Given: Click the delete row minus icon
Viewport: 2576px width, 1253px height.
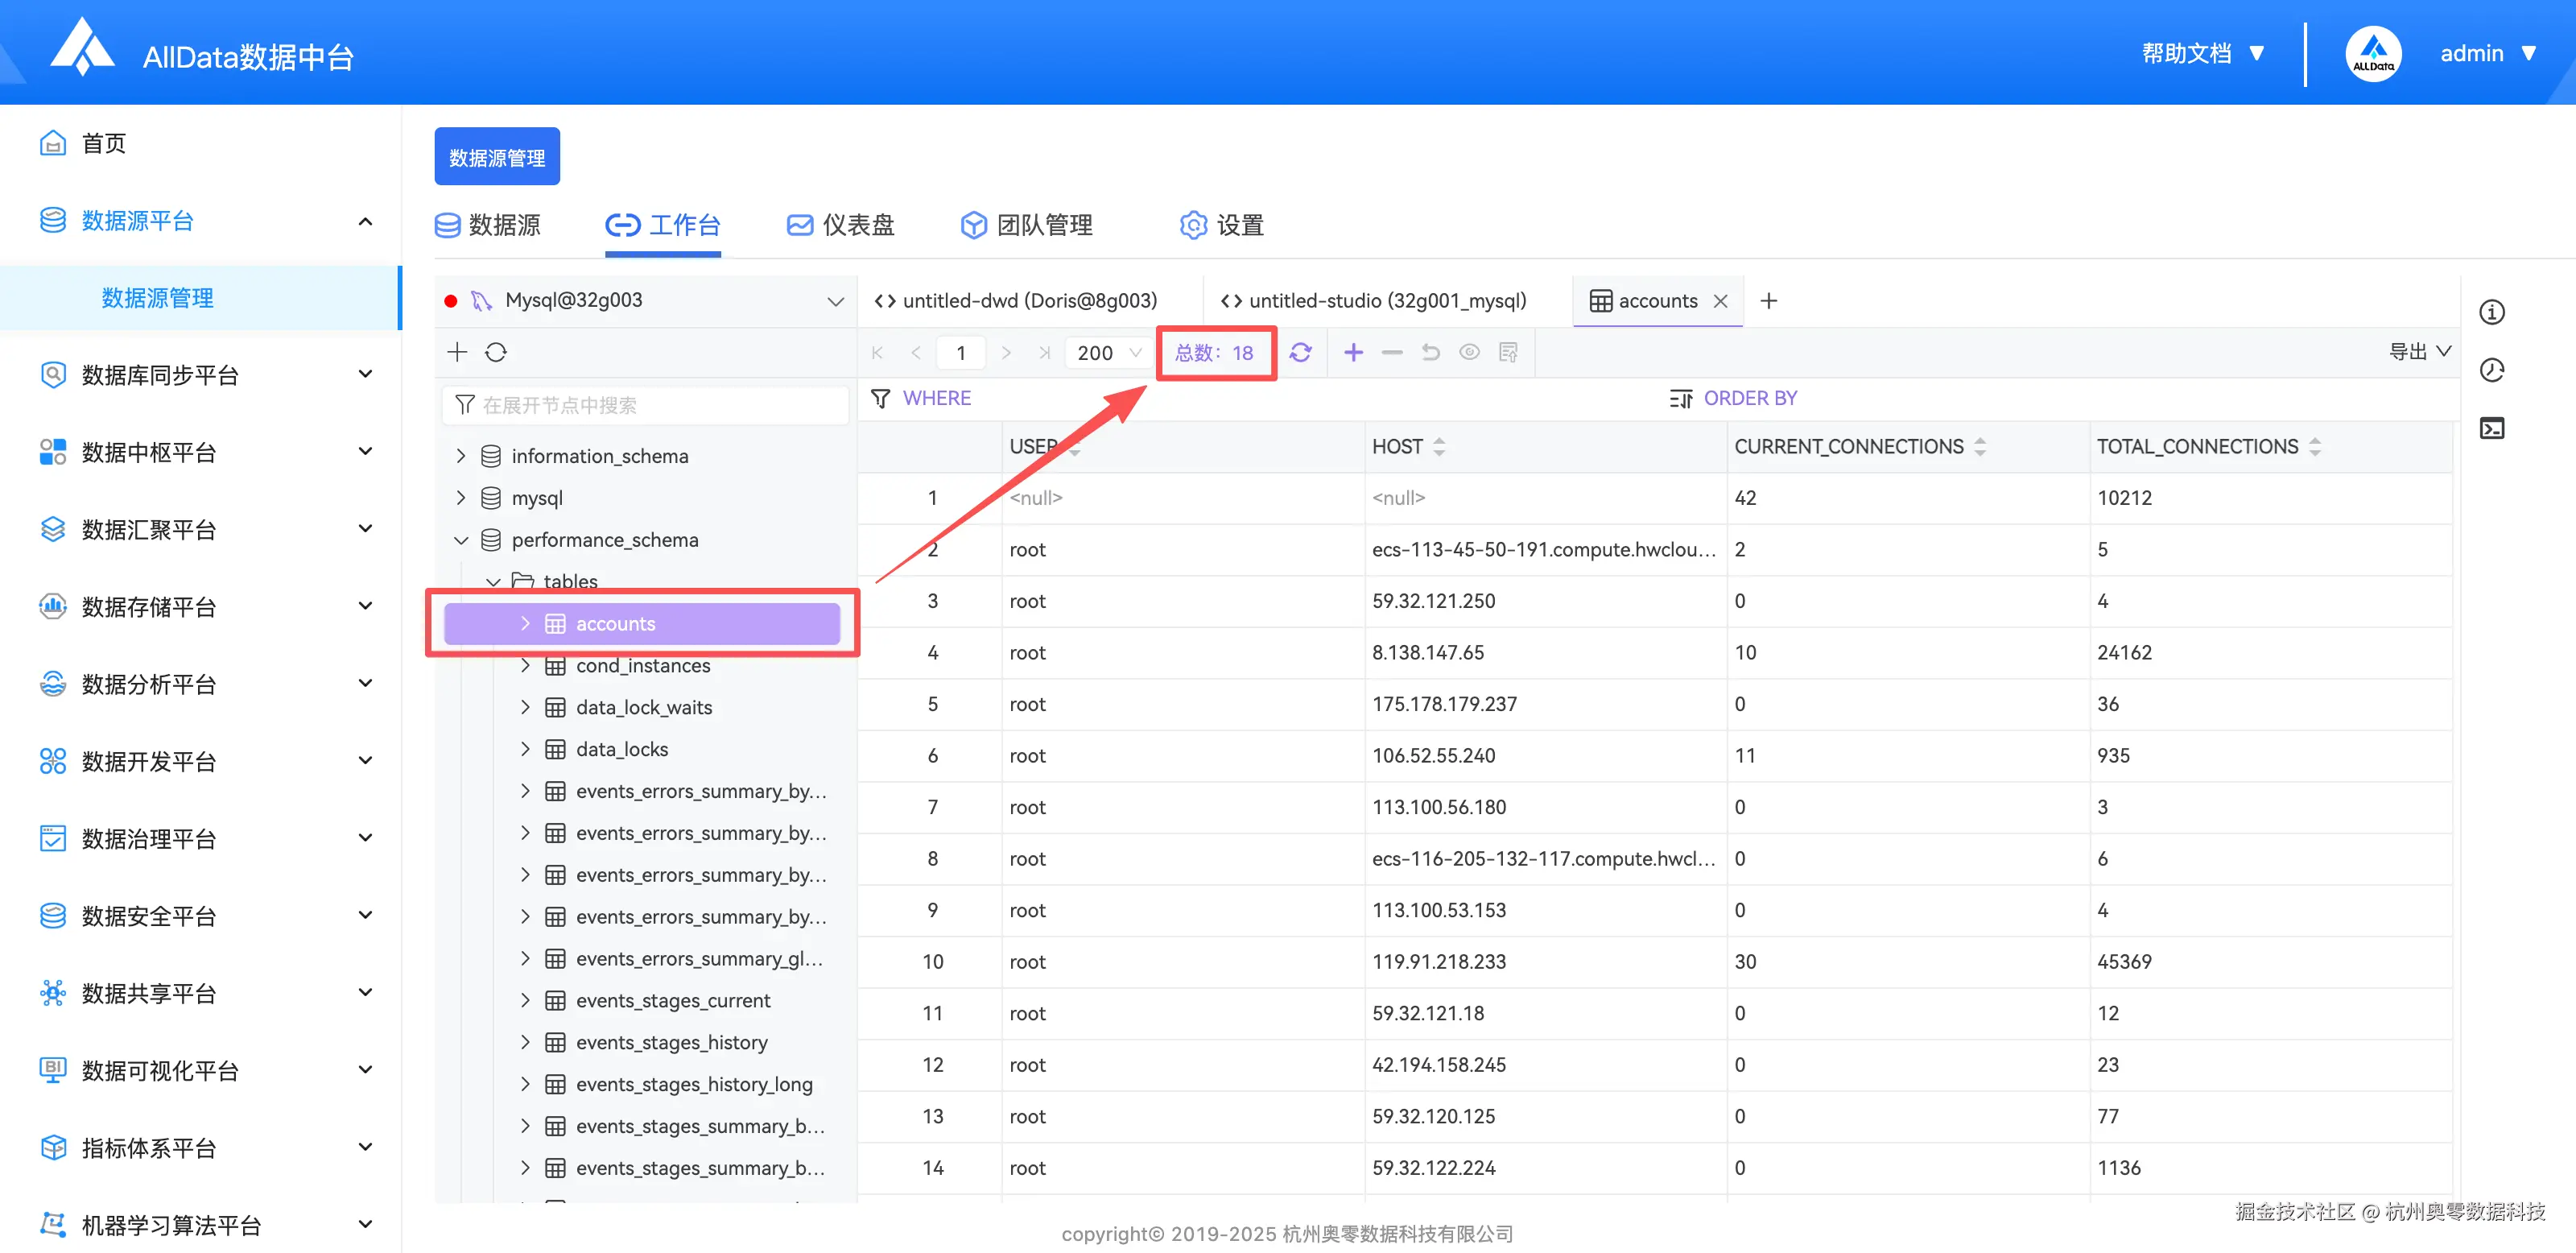Looking at the screenshot, I should (1392, 352).
